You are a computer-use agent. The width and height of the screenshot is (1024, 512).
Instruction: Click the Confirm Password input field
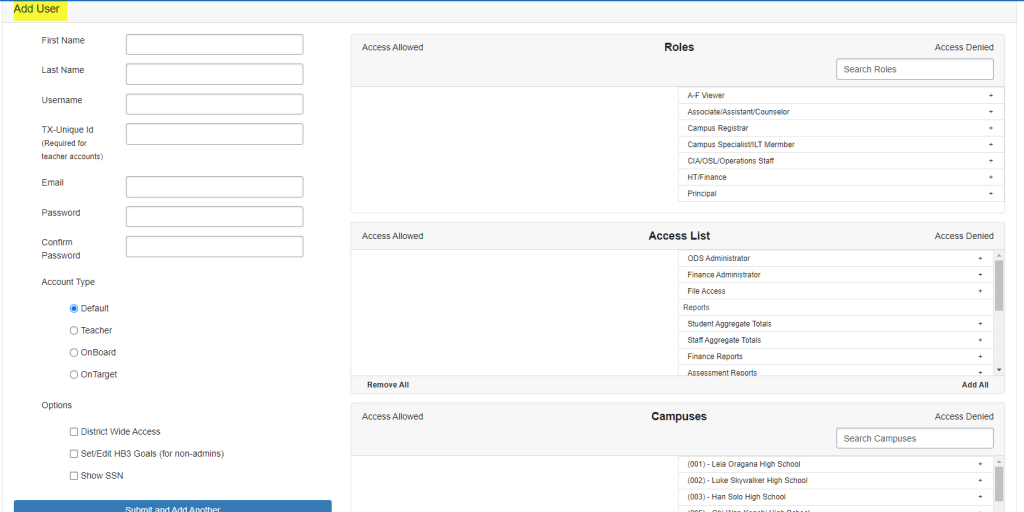(x=214, y=246)
